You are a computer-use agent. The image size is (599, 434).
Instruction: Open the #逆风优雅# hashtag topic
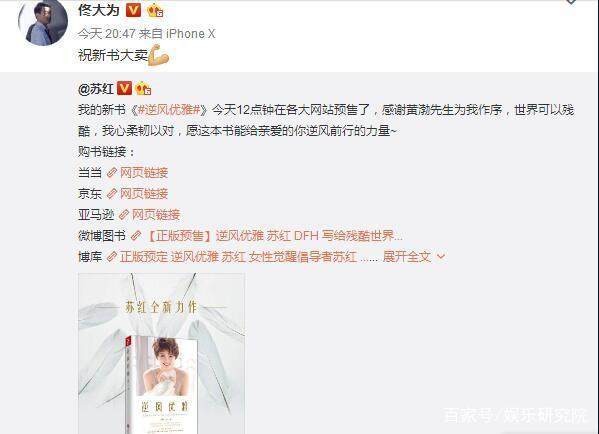coord(169,110)
